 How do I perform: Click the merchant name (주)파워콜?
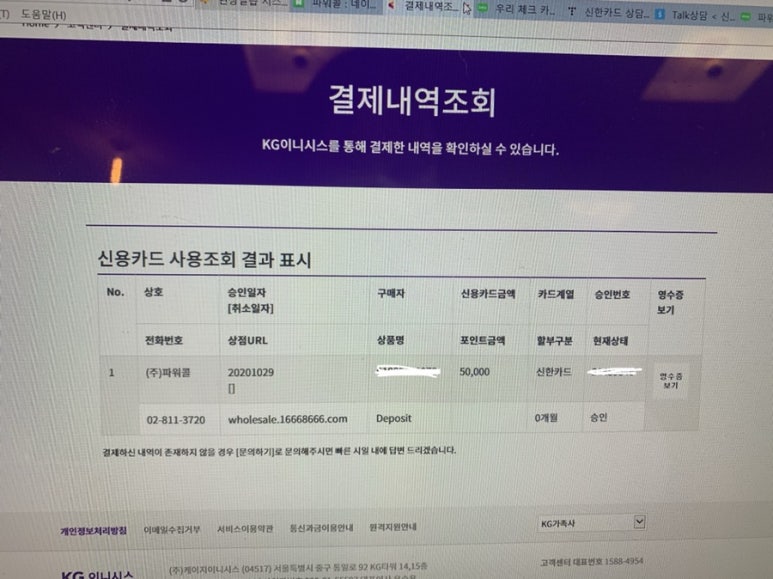[x=168, y=373]
